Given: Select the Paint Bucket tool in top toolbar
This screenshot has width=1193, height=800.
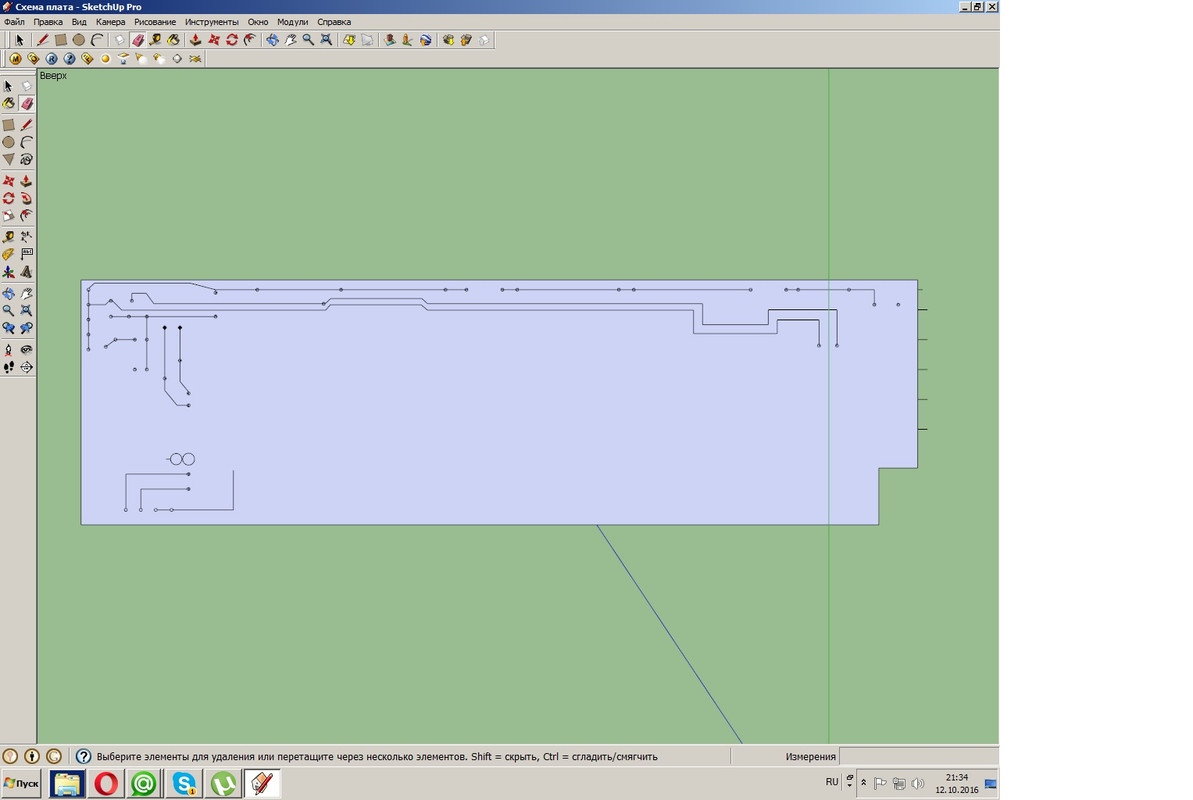Looking at the screenshot, I should [x=173, y=40].
